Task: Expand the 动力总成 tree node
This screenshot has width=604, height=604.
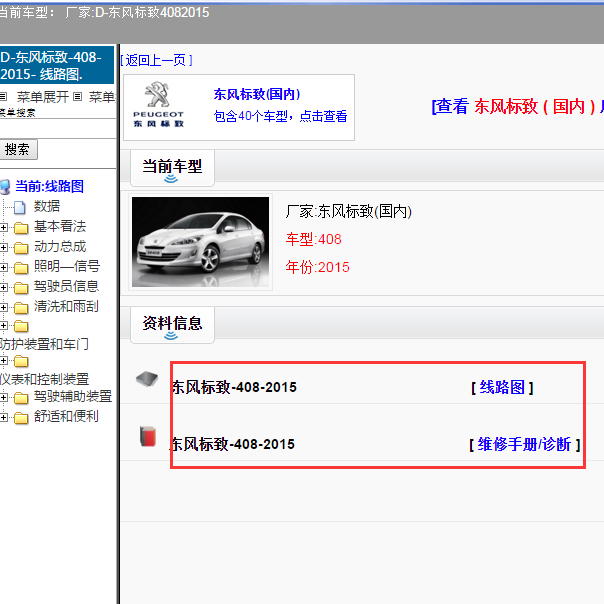Action: tap(3, 247)
